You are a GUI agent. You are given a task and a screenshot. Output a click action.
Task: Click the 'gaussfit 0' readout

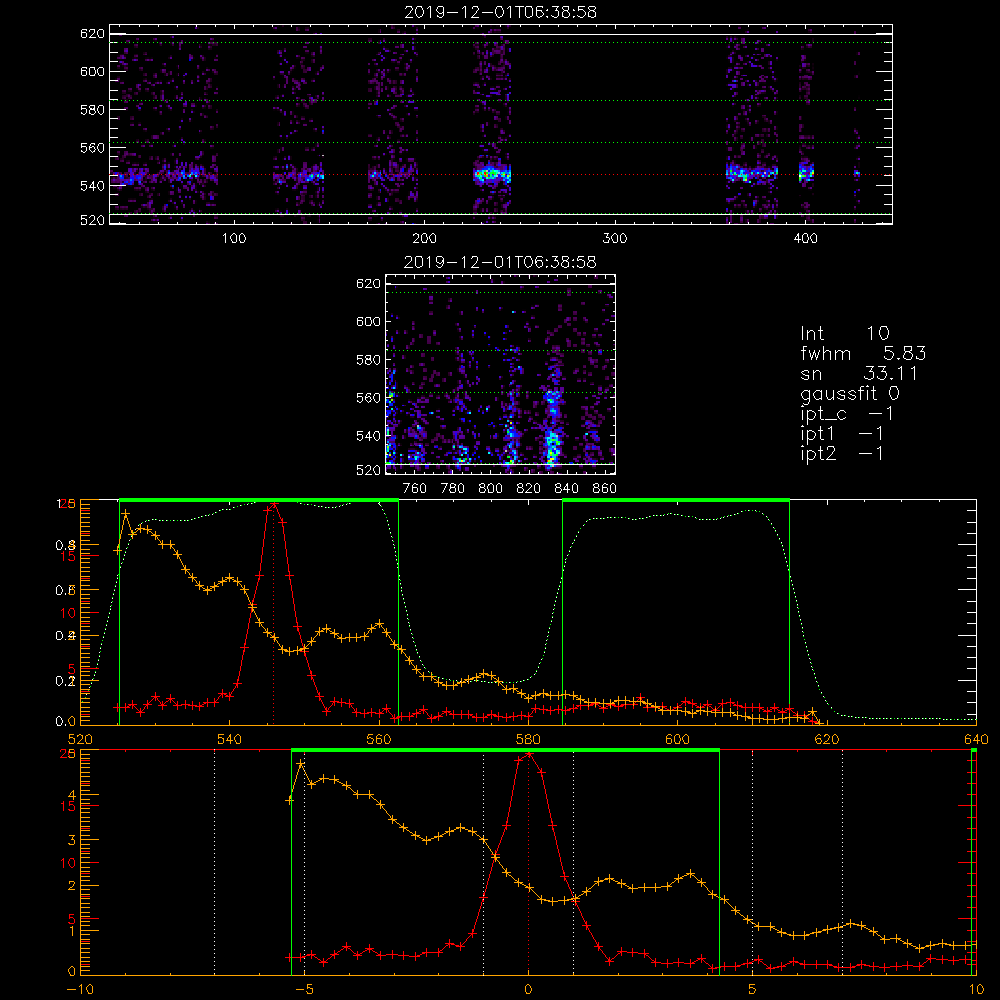pyautogui.click(x=850, y=393)
